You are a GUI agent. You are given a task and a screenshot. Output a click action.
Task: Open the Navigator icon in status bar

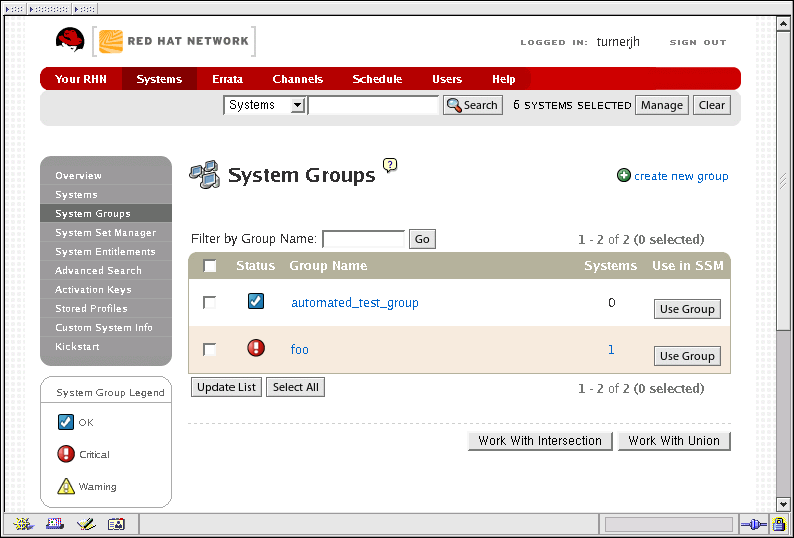[x=23, y=524]
